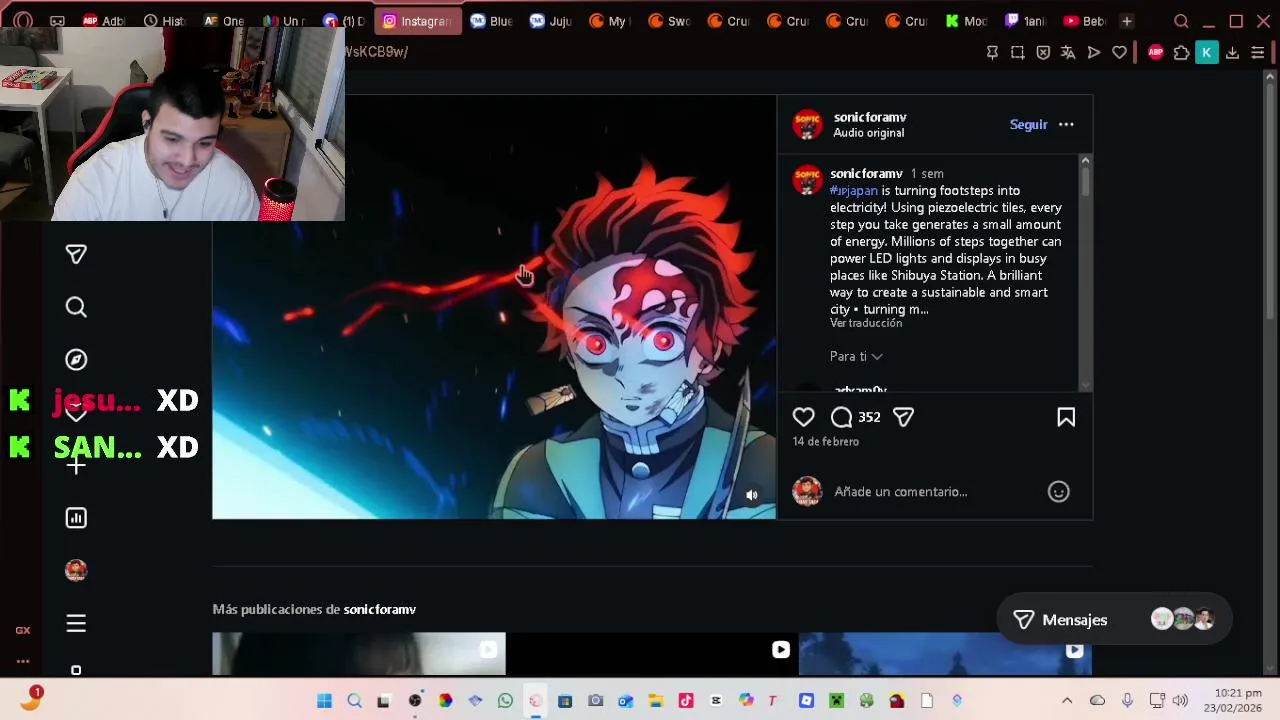Click the three-dot sidebar settings at bottom
This screenshot has width=1280, height=720.
22,661
